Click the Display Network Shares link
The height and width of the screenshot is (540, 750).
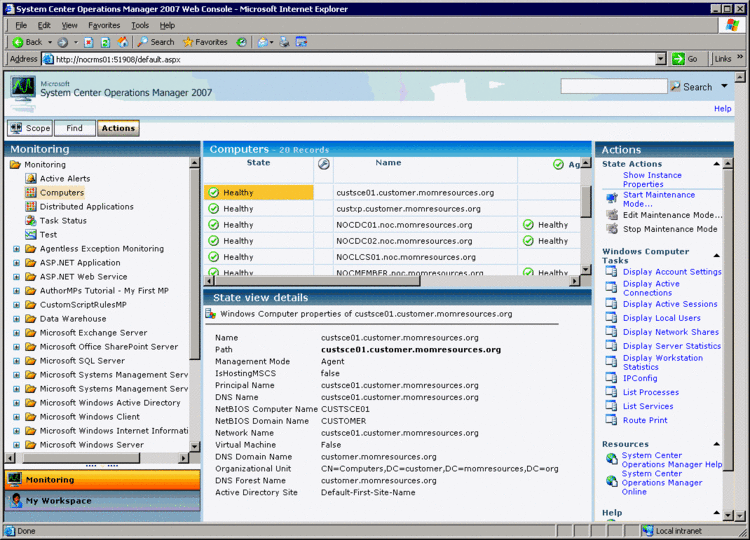pyautogui.click(x=671, y=332)
